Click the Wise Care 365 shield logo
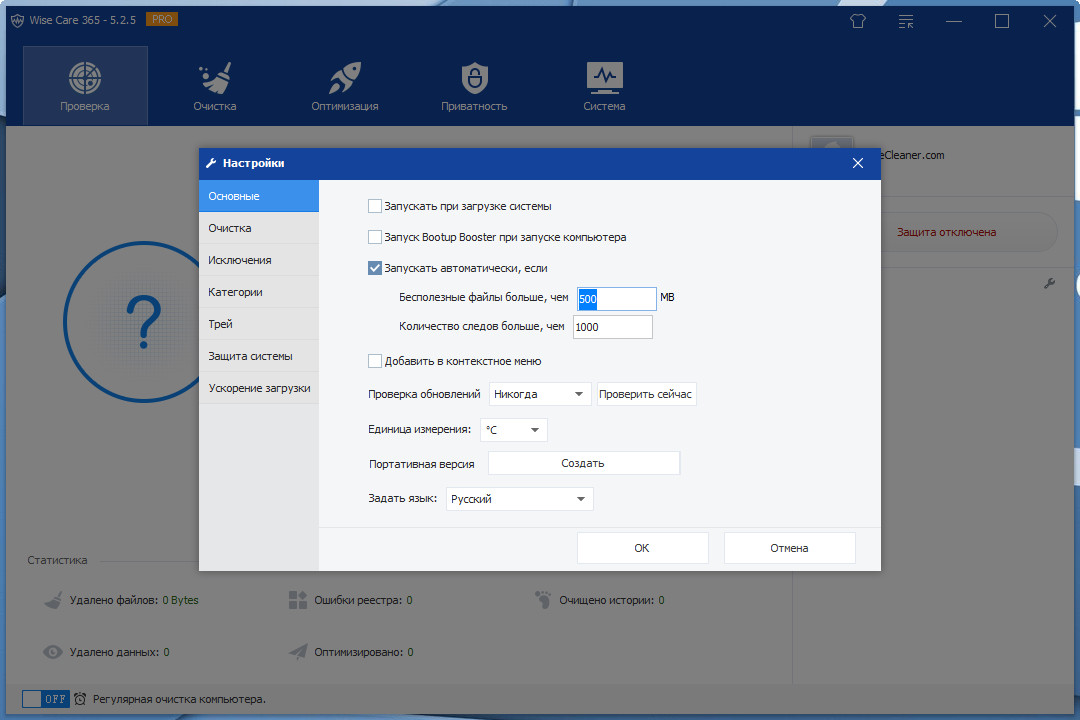This screenshot has width=1080, height=720. coord(17,21)
